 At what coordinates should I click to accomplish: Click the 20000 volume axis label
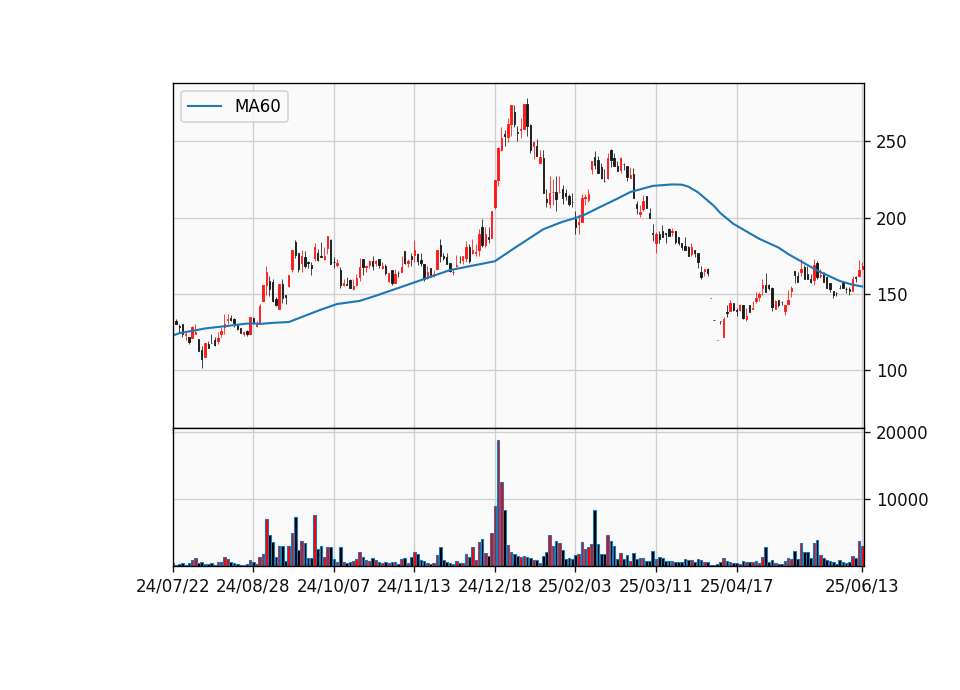pos(902,433)
